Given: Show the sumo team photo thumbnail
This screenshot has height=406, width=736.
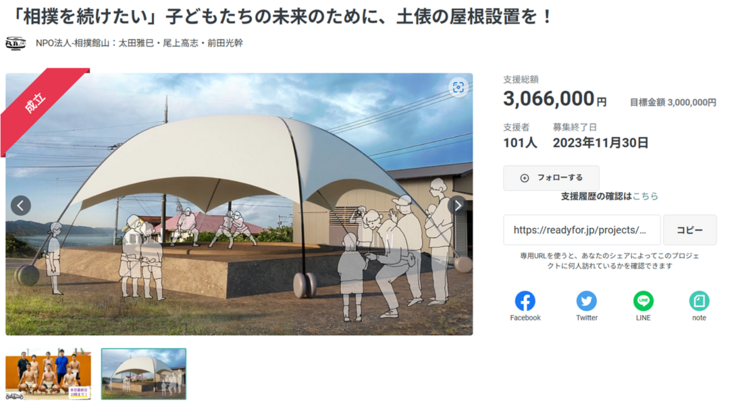Looking at the screenshot, I should 48,374.
